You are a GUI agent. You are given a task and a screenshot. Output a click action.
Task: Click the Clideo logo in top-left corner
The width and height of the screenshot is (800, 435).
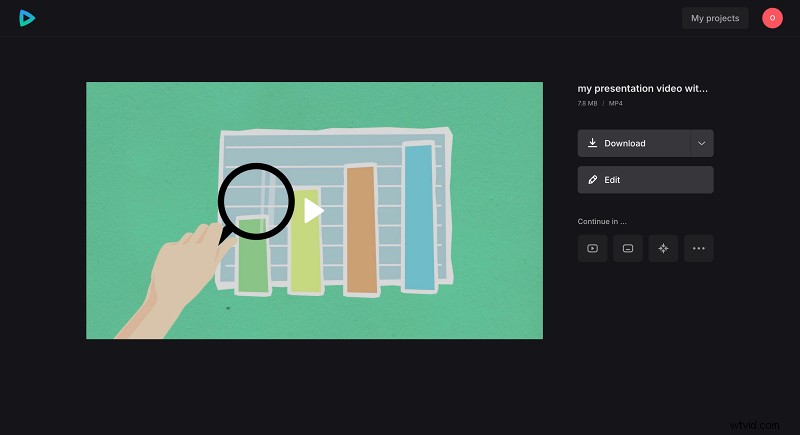(x=28, y=18)
